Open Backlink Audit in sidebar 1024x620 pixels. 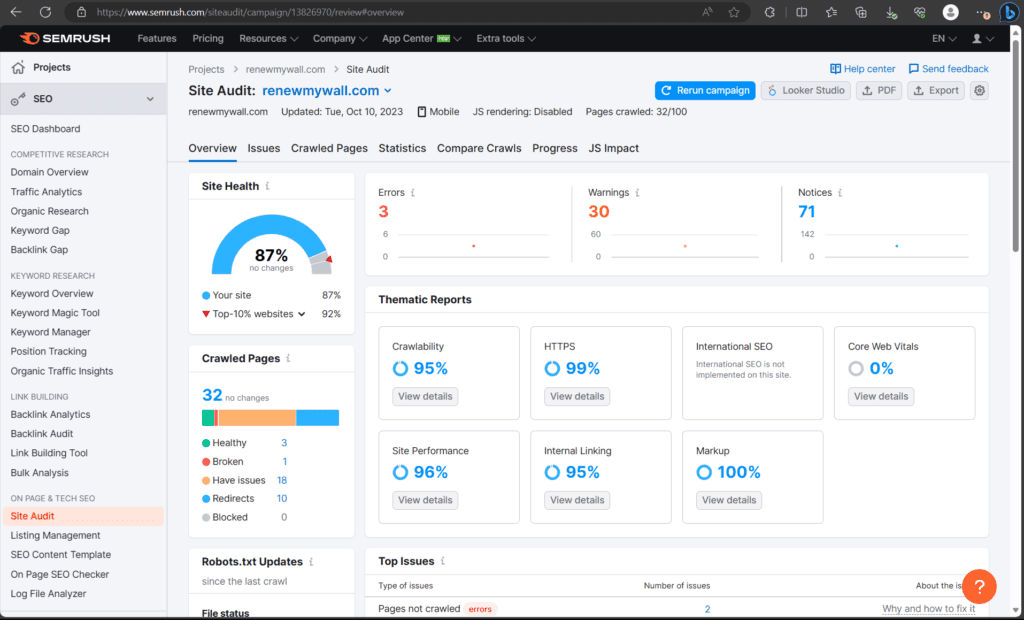click(x=42, y=434)
